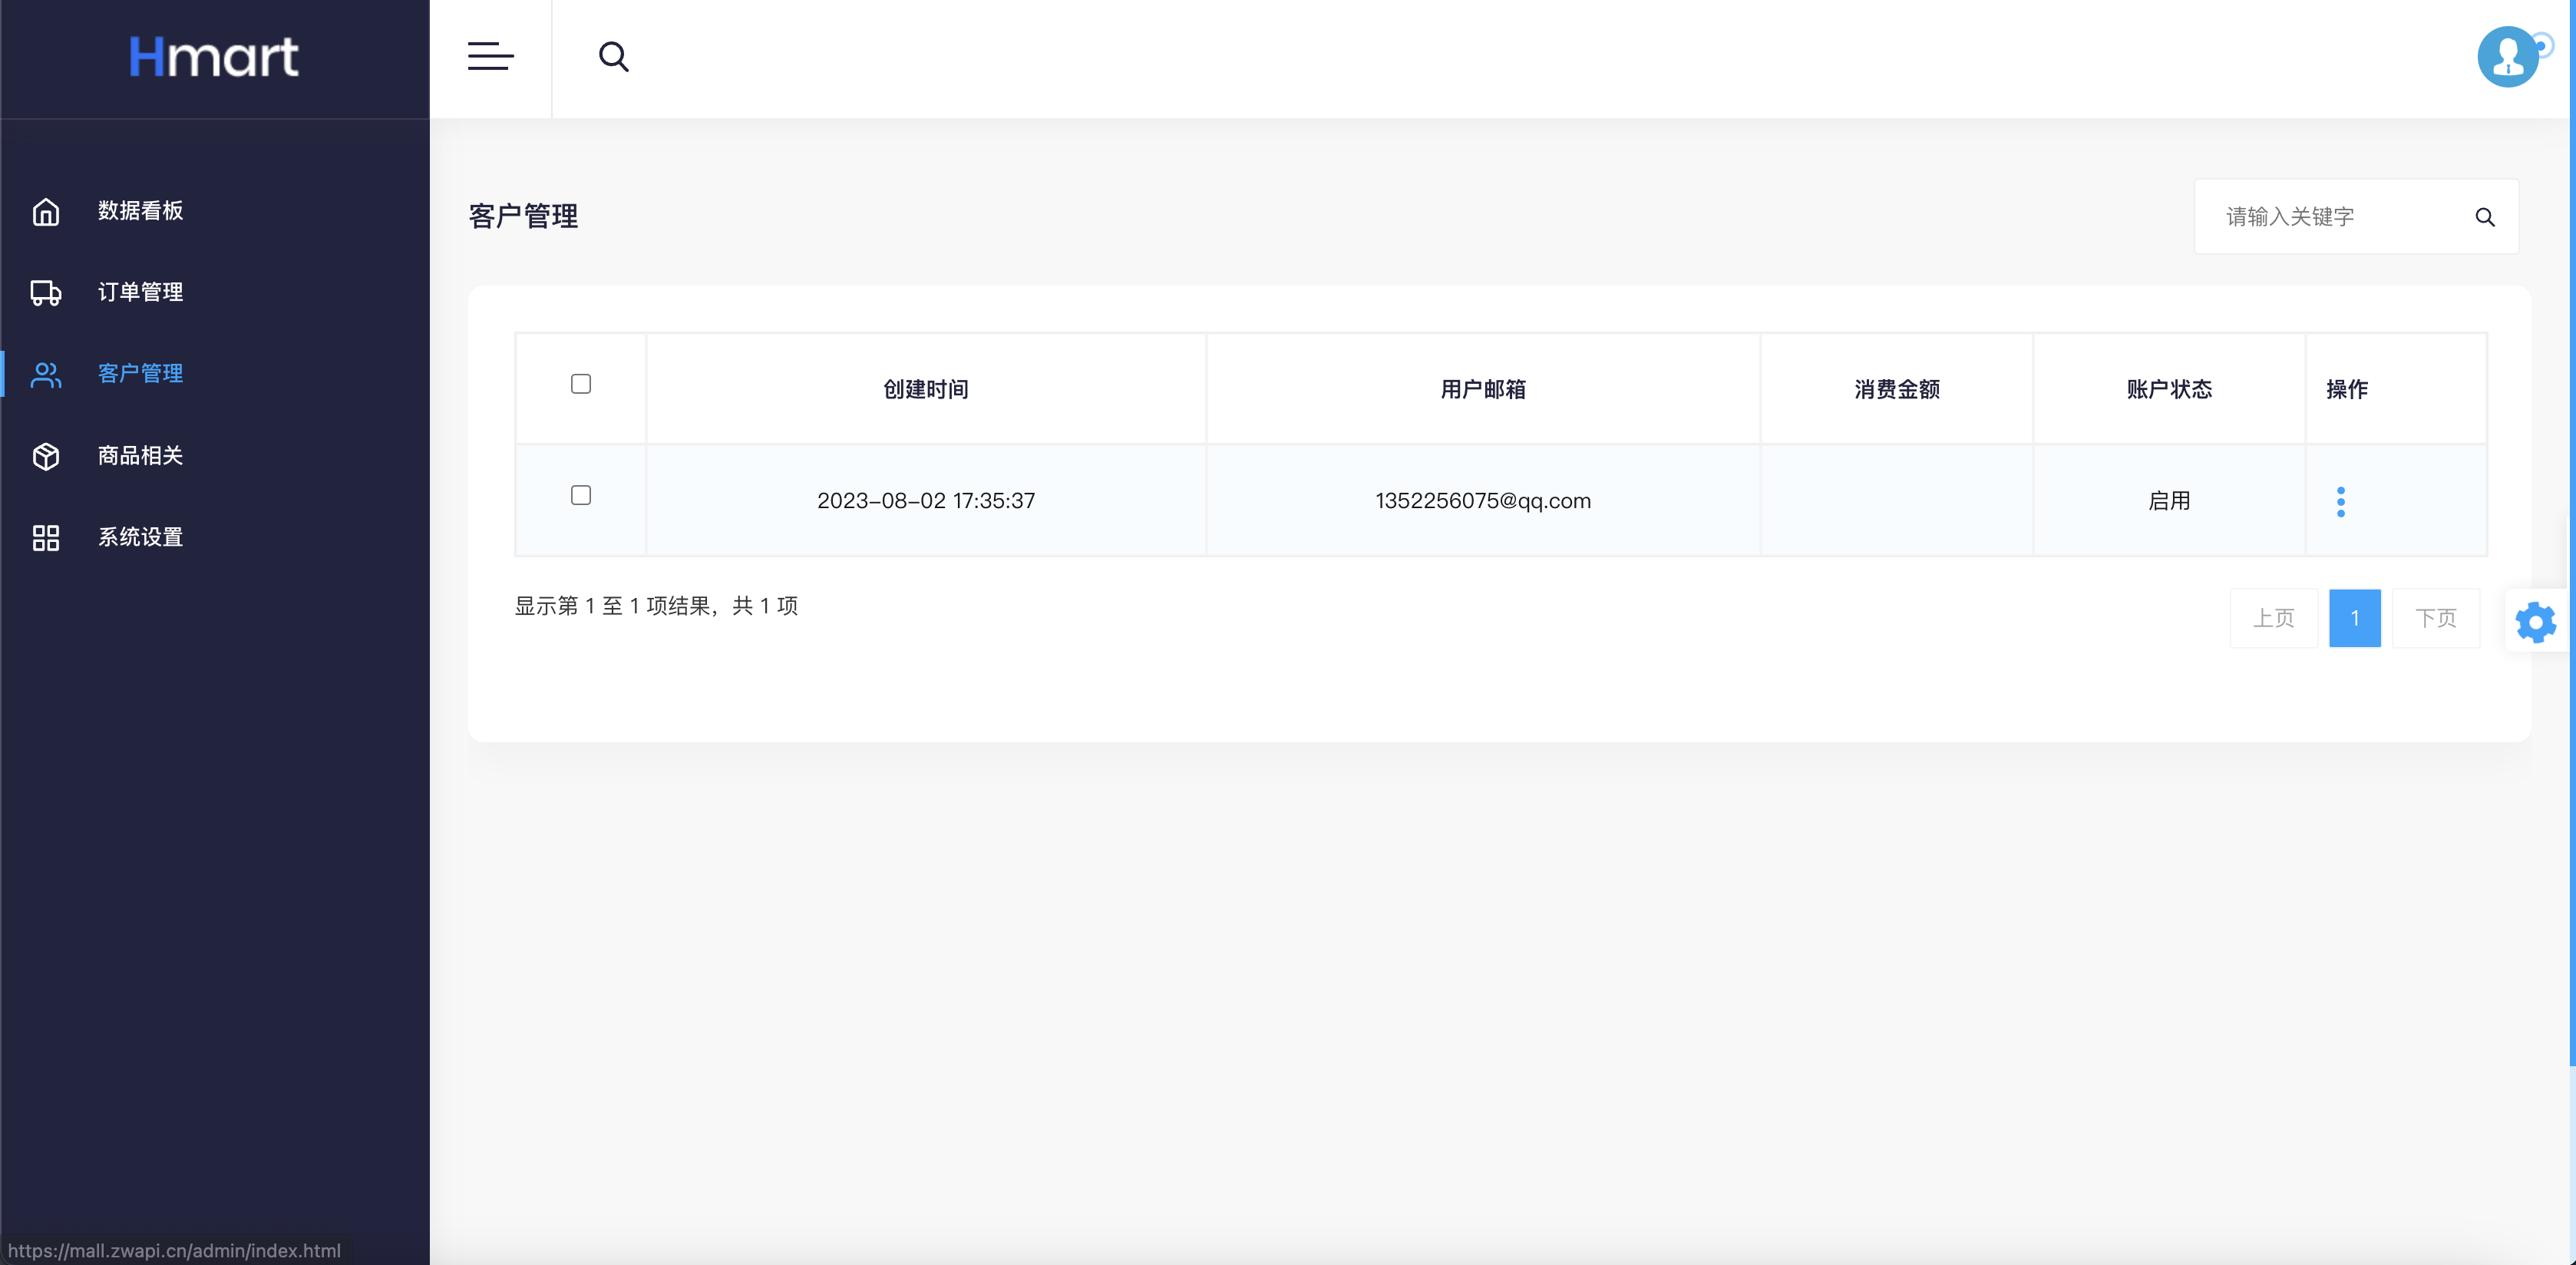Click 启用 to change account status
The width and height of the screenshot is (2576, 1265).
point(2169,501)
